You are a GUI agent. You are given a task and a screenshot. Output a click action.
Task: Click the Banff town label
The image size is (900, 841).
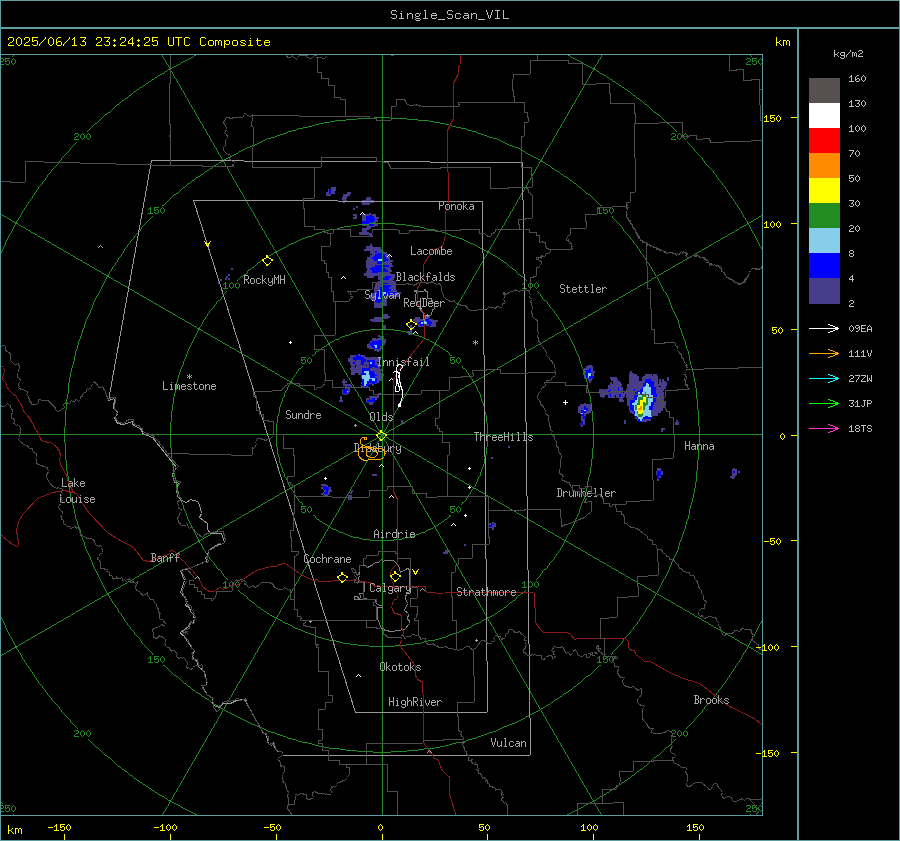click(165, 557)
